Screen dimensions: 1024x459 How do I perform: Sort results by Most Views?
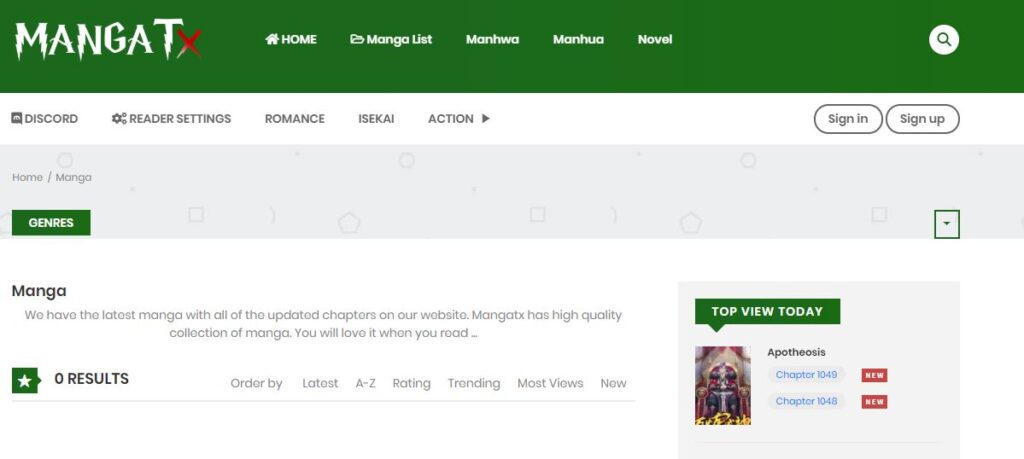550,384
